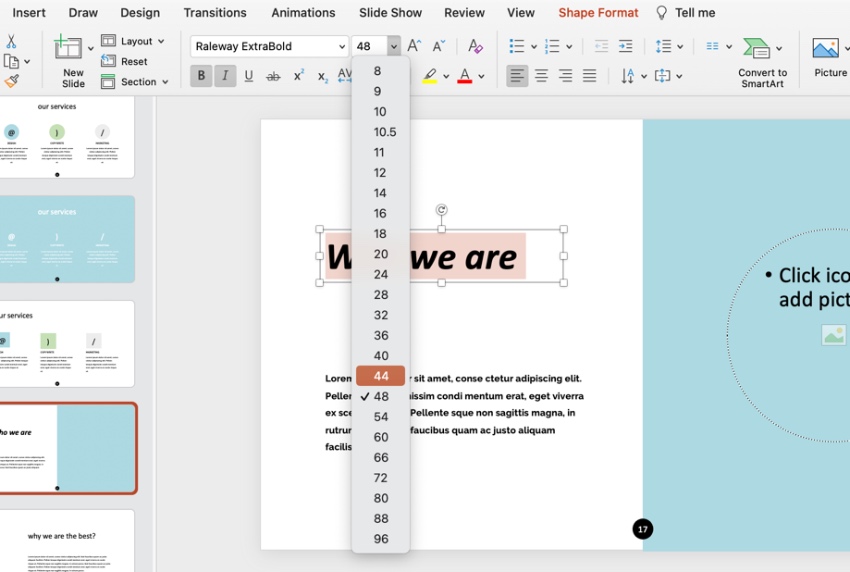Open the font name dropdown for Raleway ExtraBold

[340, 47]
